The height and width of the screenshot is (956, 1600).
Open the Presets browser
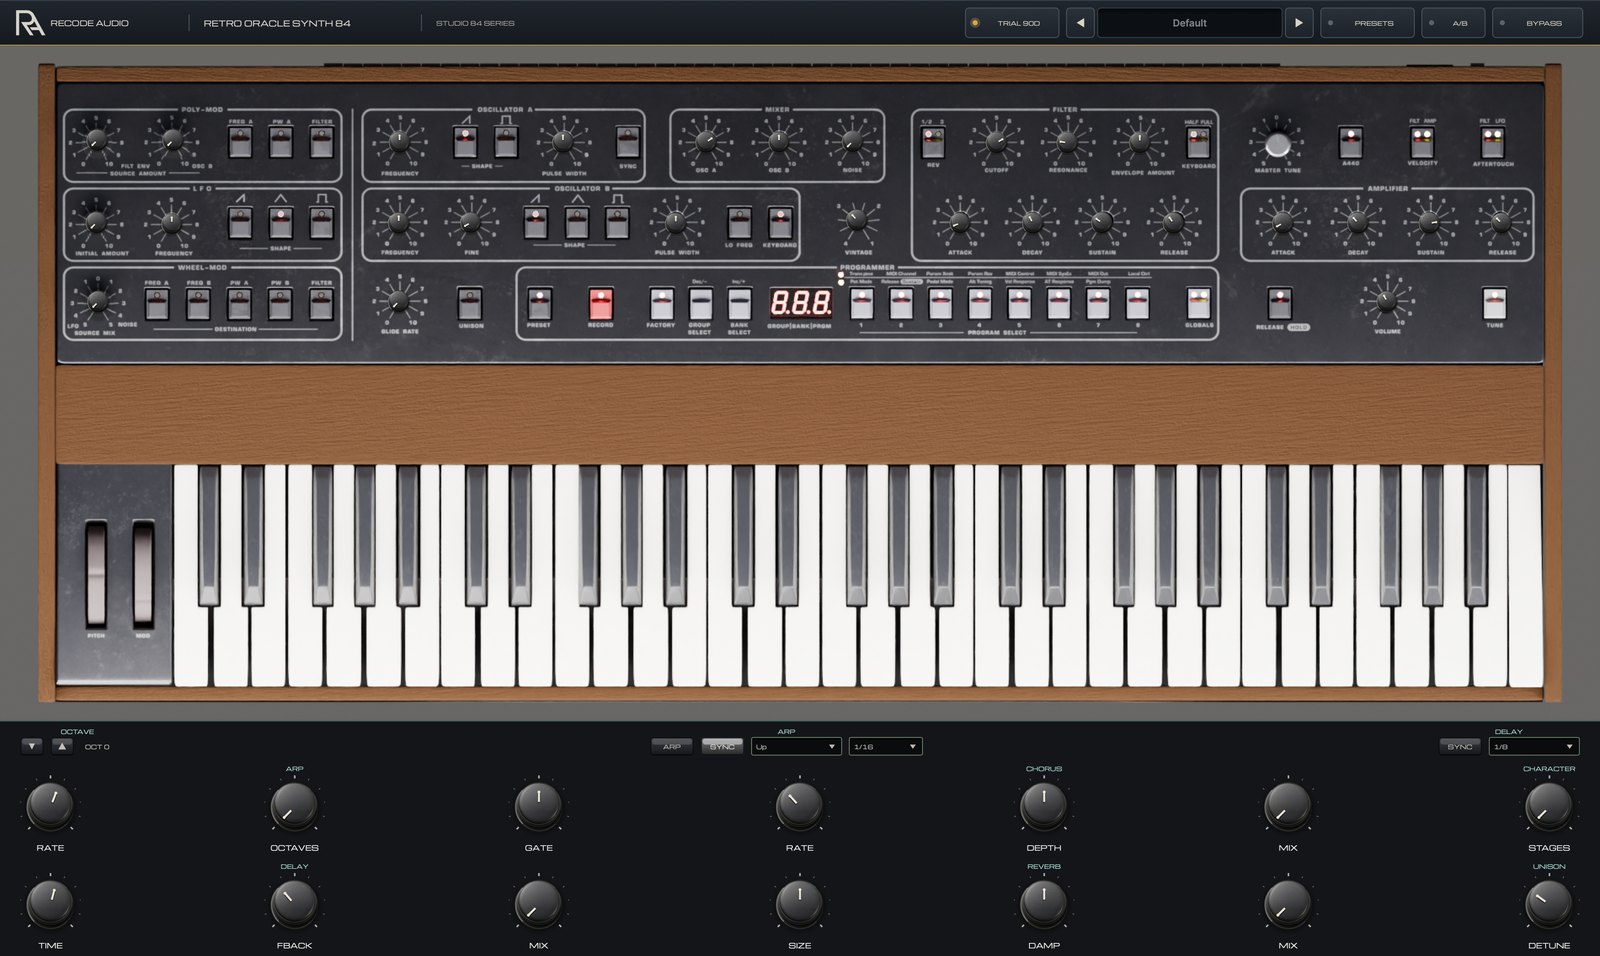1367,23
